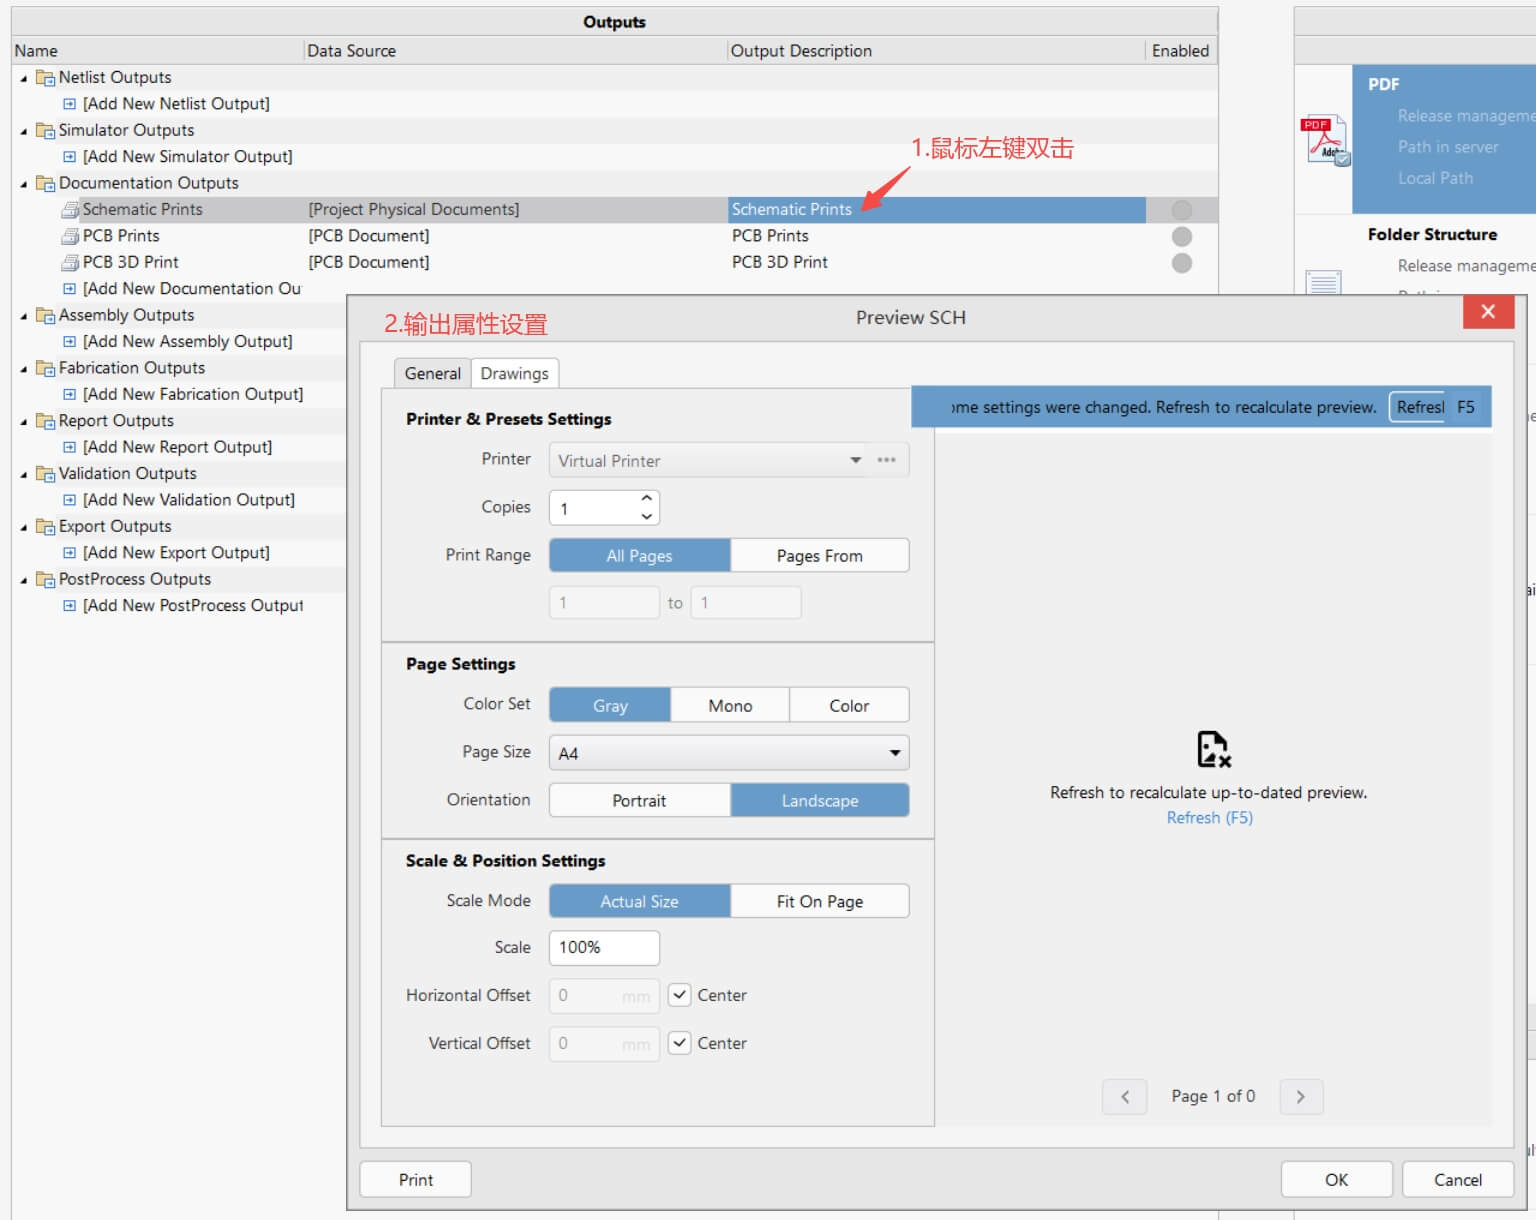The height and width of the screenshot is (1220, 1536).
Task: Click the PCB 3D Print printer icon
Action: click(70, 262)
